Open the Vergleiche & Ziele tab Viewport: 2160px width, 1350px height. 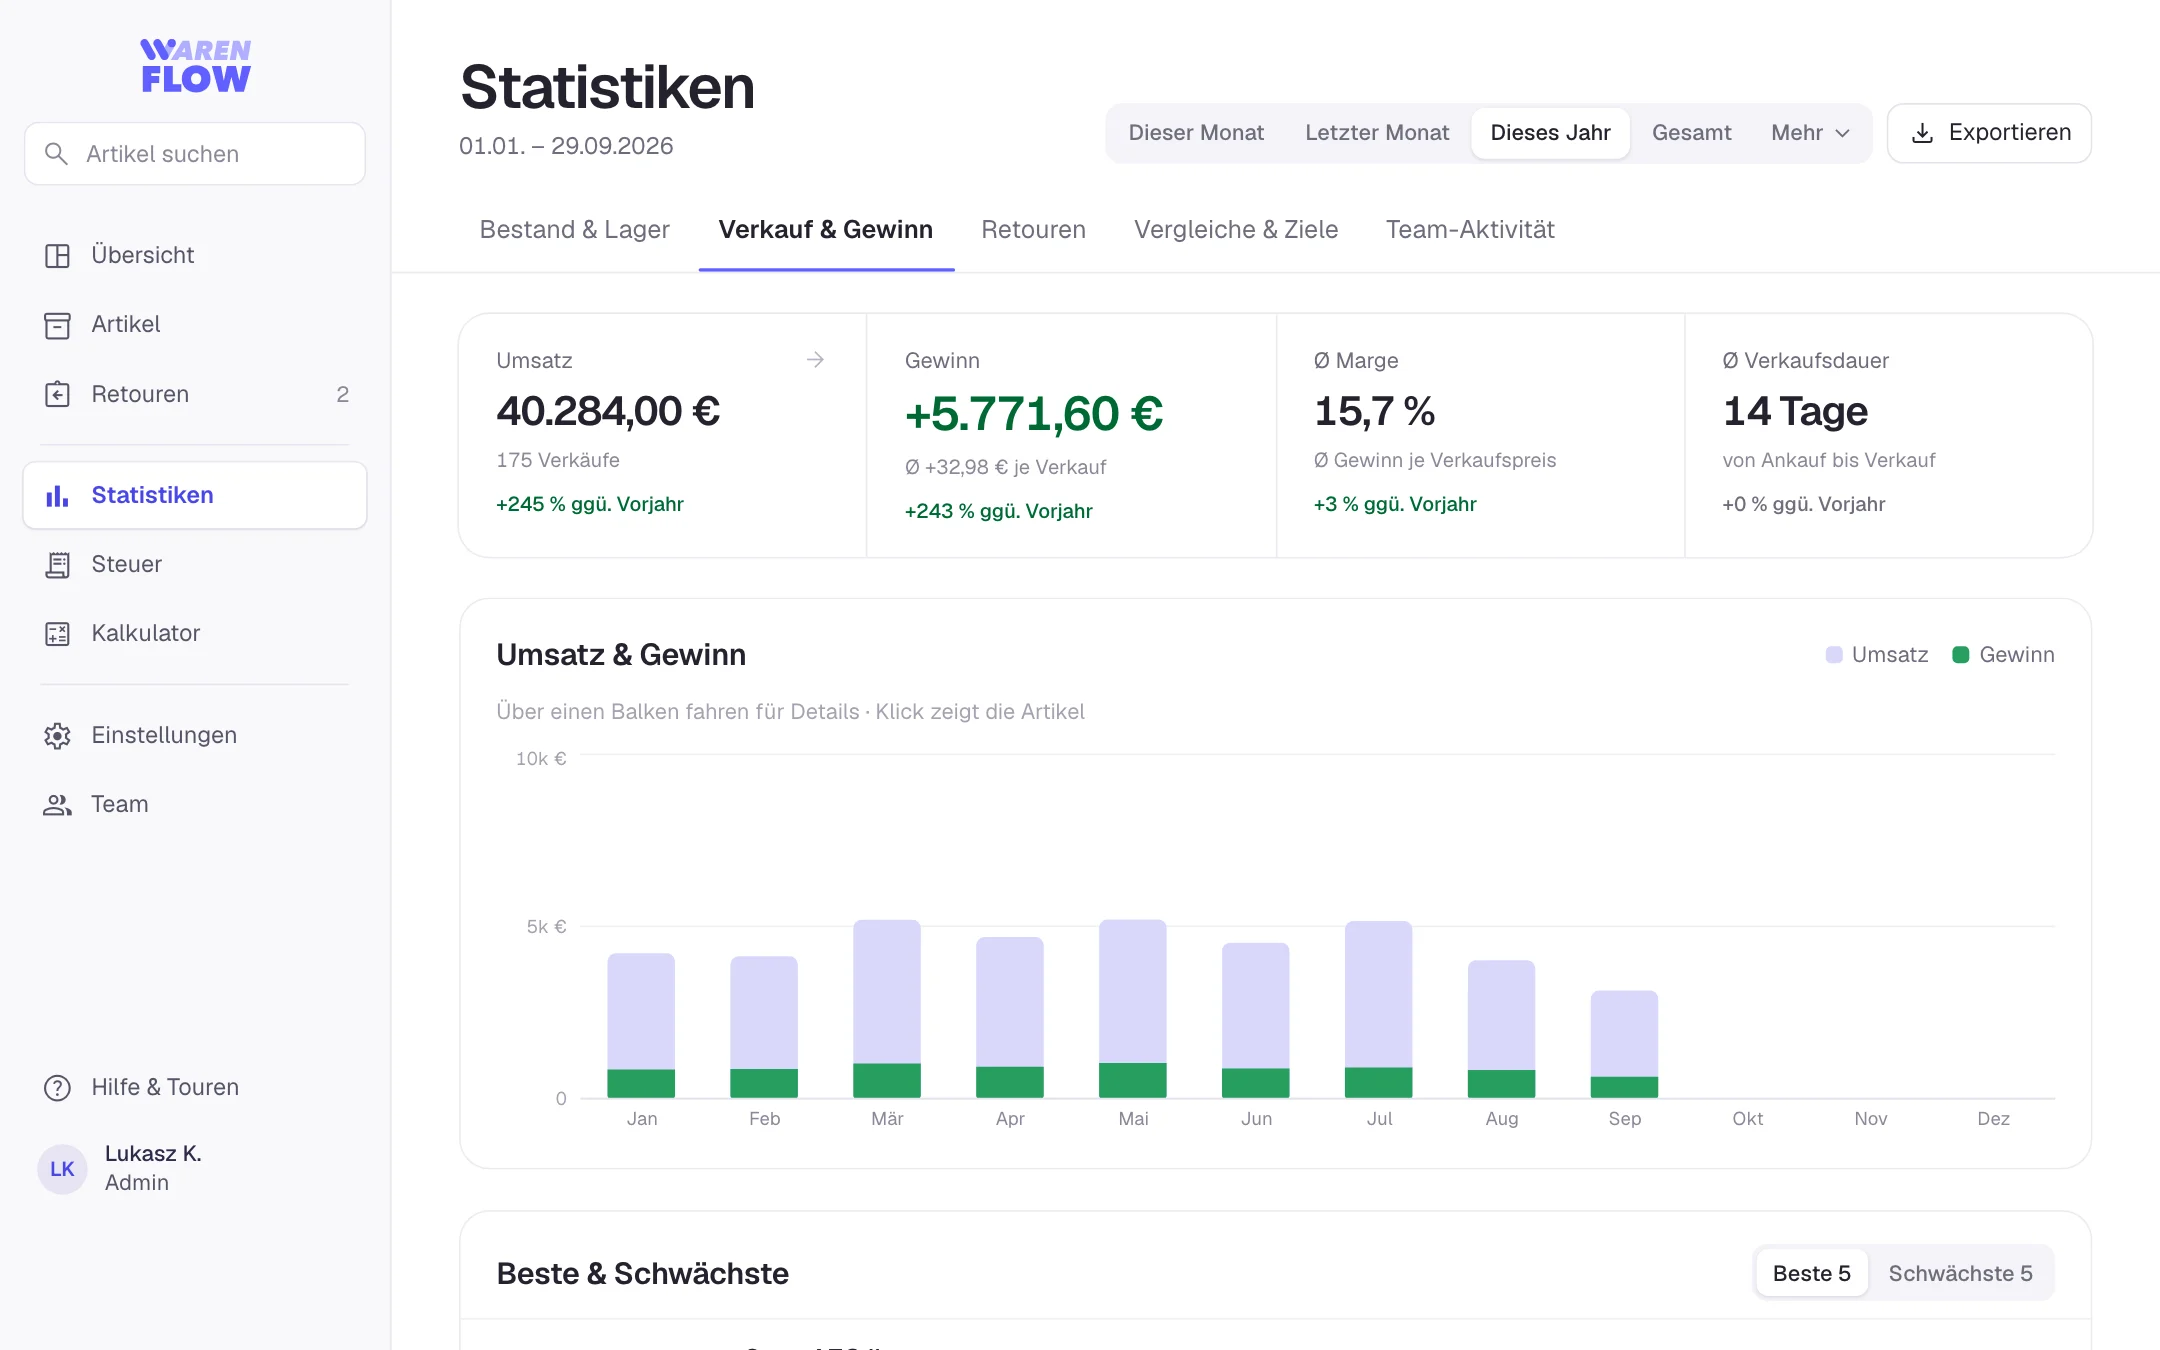(x=1236, y=230)
